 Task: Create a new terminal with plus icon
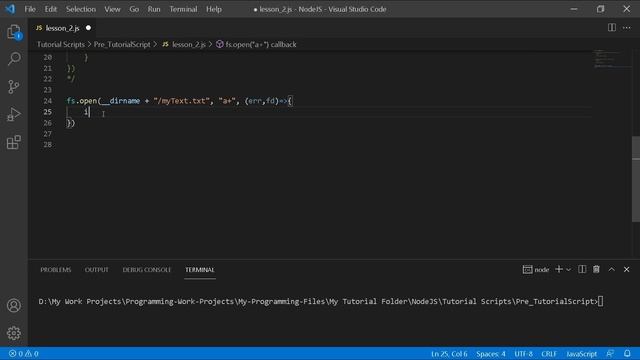559,269
